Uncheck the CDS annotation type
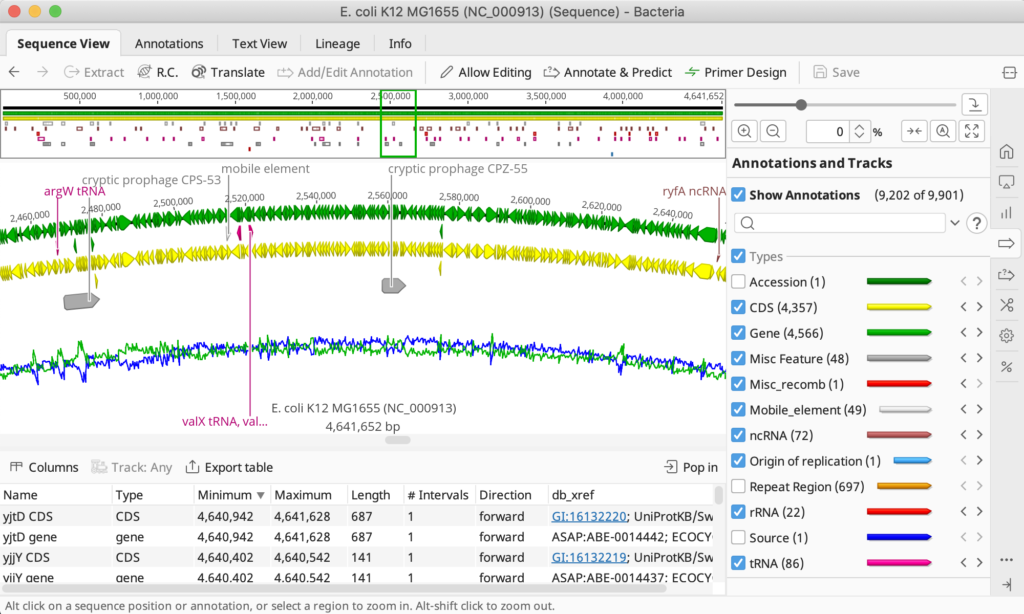 pos(738,307)
